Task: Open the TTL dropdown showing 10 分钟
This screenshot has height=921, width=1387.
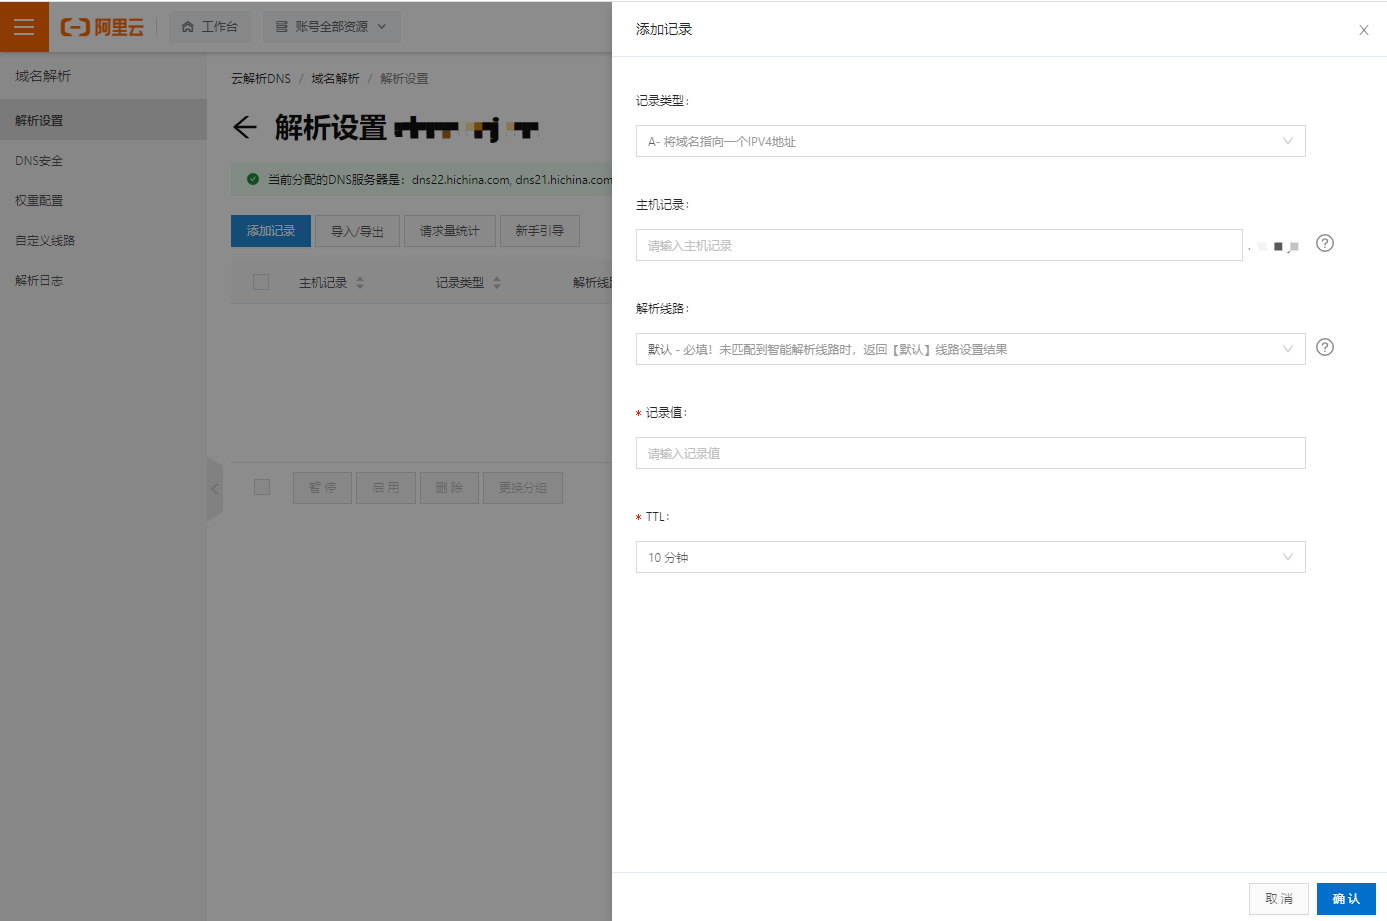Action: [970, 557]
